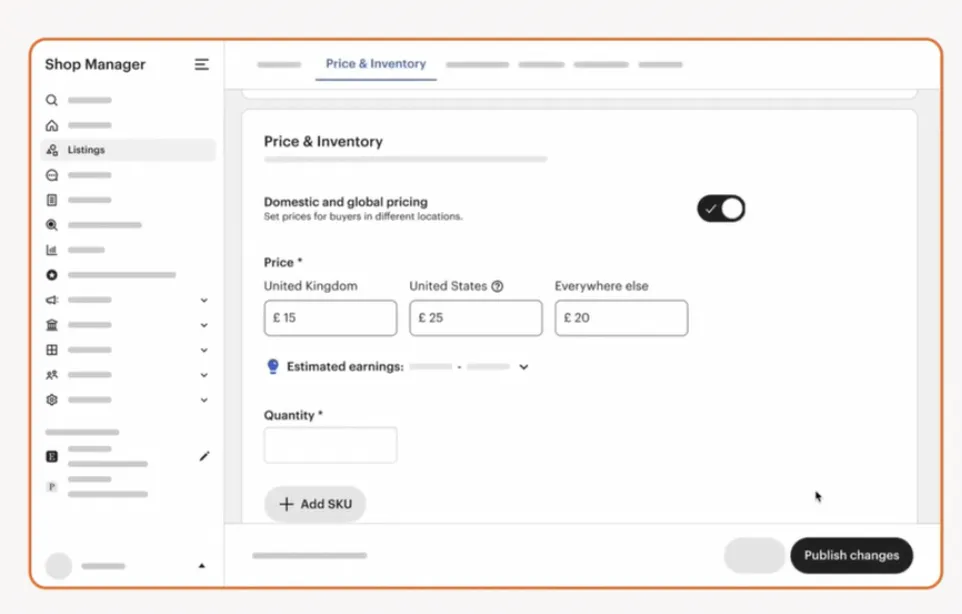Expand the megaphone menu section chevron

click(204, 300)
